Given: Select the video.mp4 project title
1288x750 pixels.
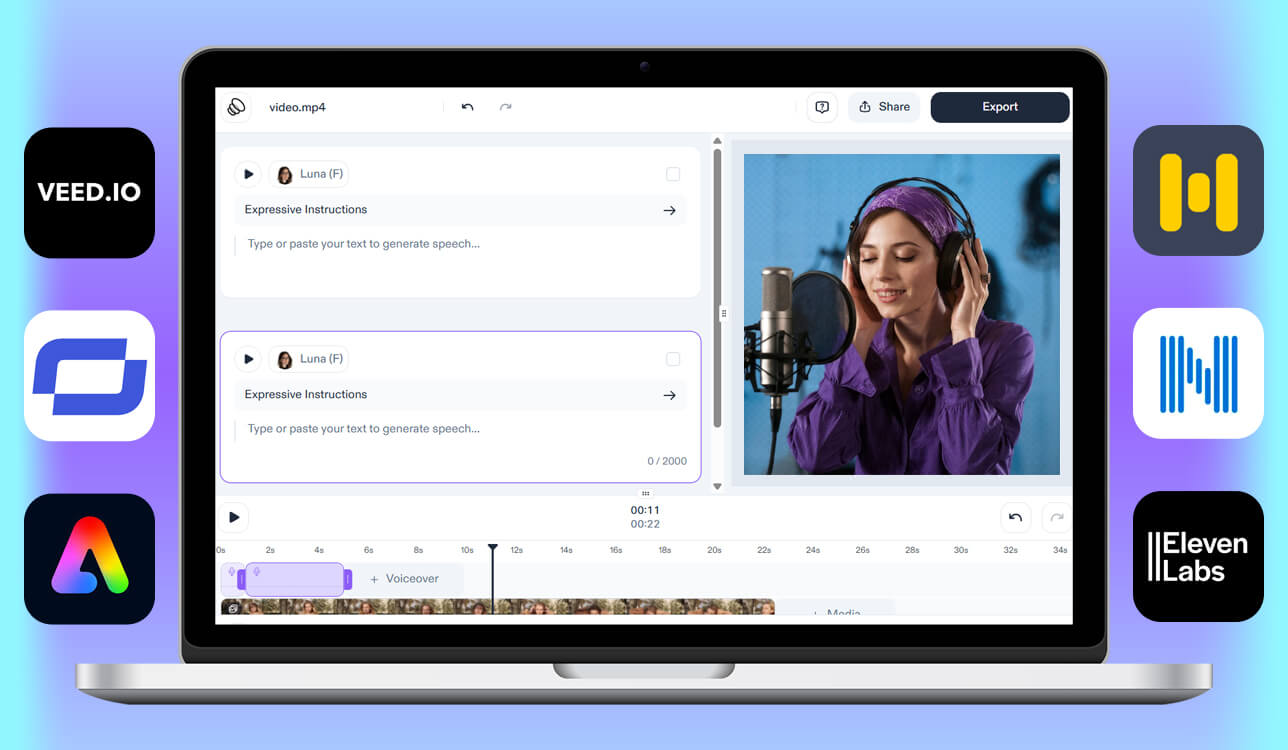Looking at the screenshot, I should 297,107.
